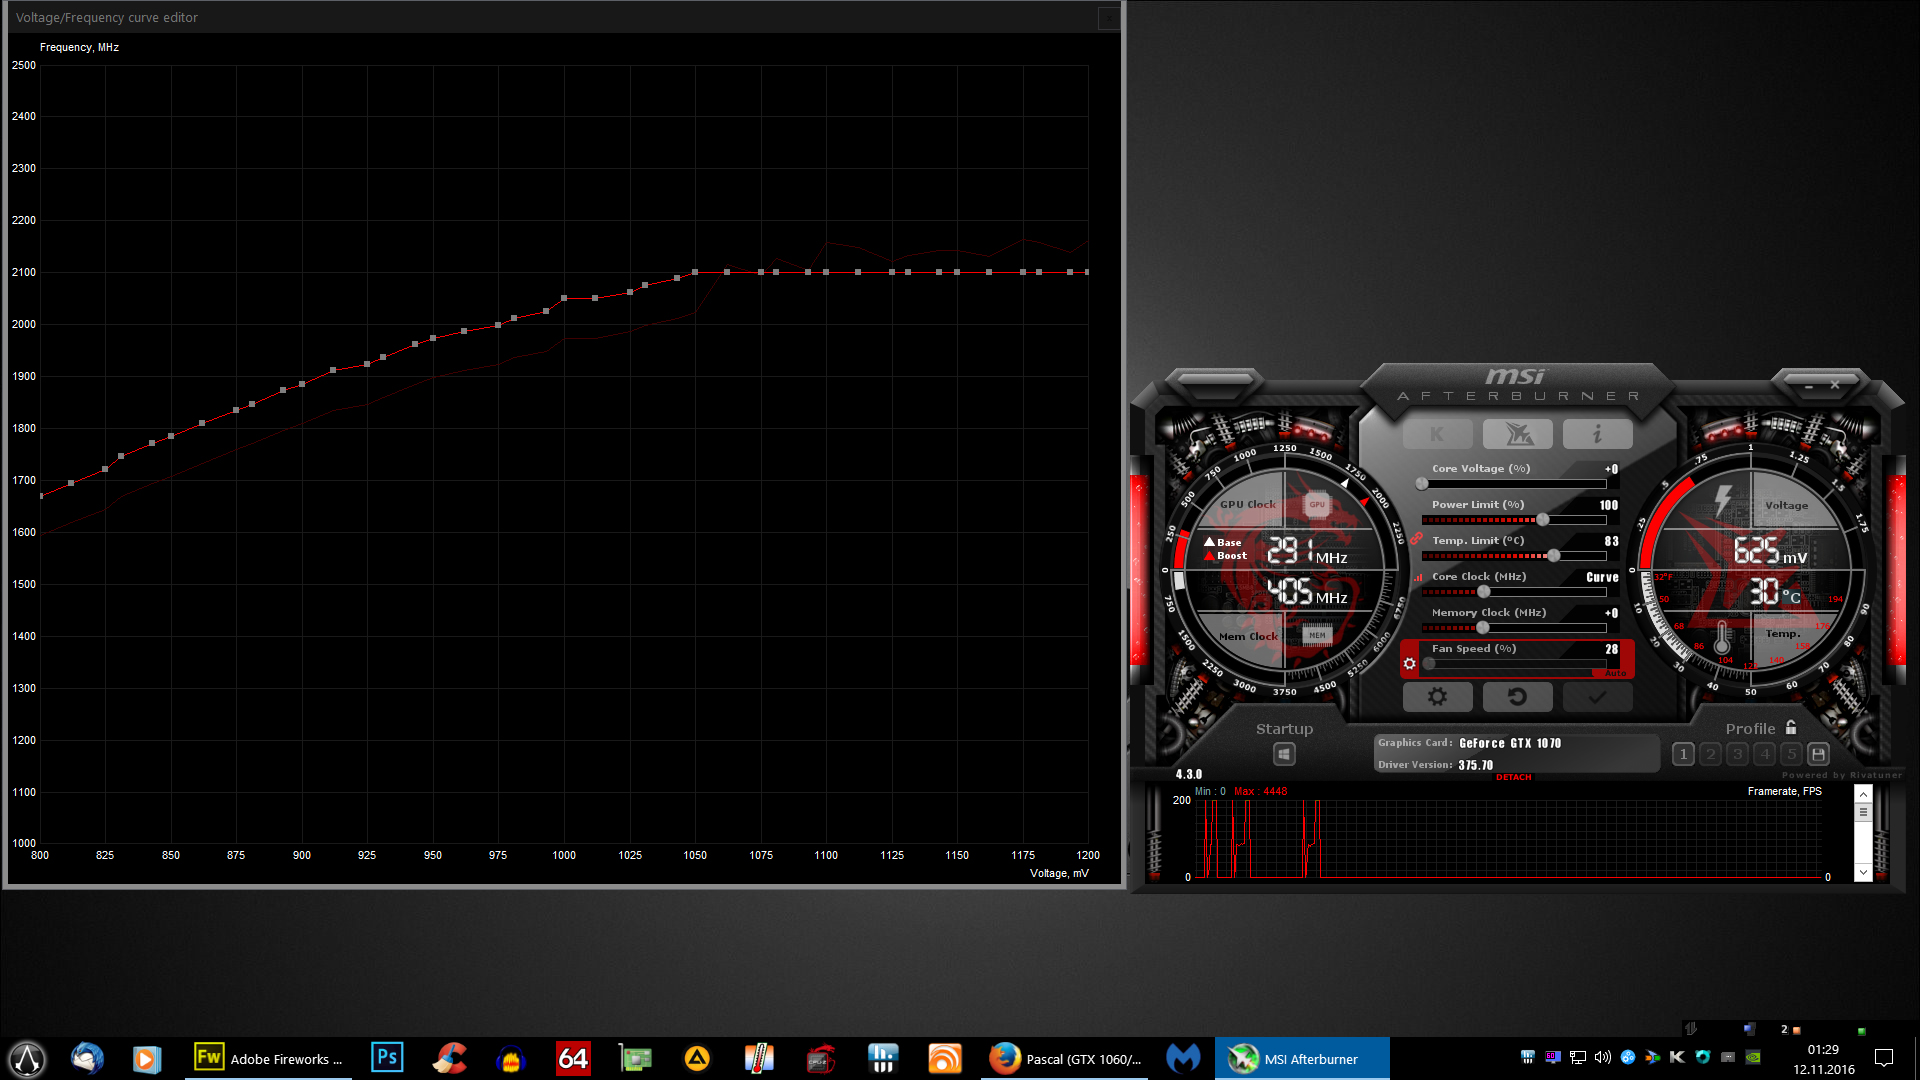The width and height of the screenshot is (1920, 1080).
Task: Open Adobe Fireworks from the taskbar
Action: (268, 1058)
